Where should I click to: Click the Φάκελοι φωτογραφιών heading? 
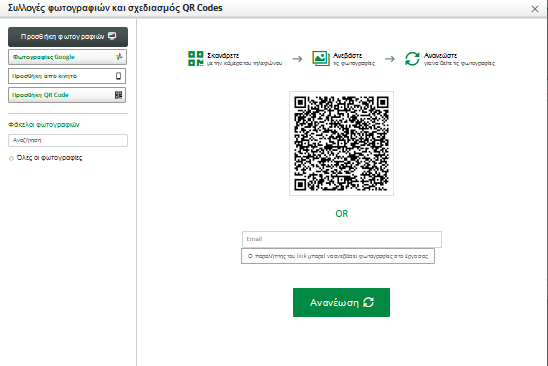pyautogui.click(x=44, y=124)
